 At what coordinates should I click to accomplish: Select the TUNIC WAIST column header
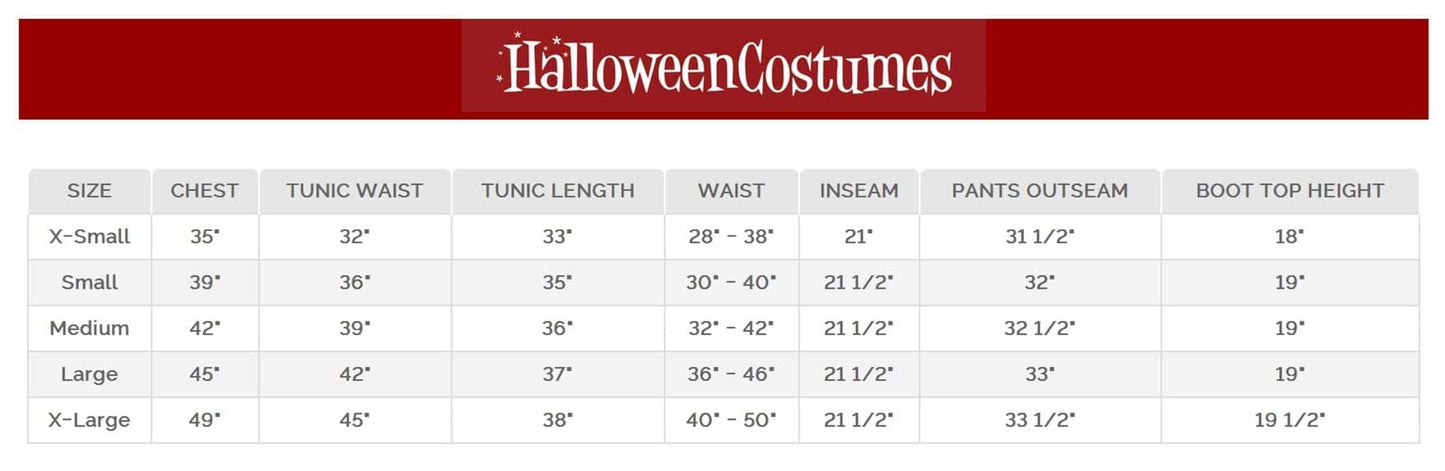coord(355,190)
